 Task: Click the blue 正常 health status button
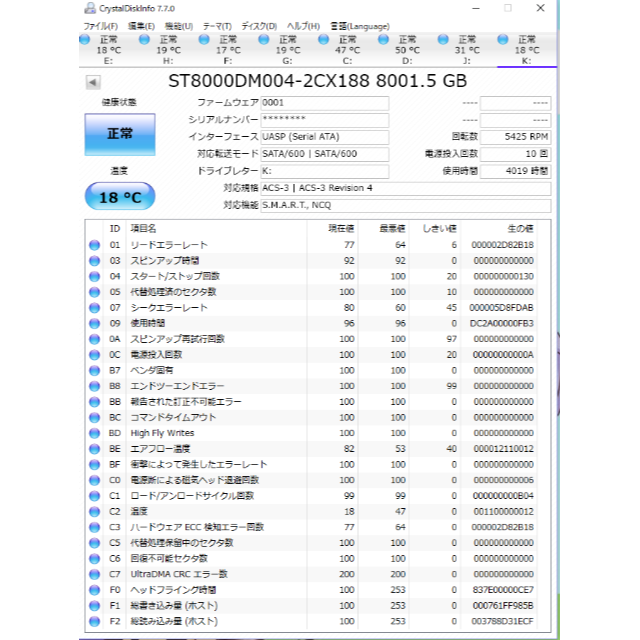(x=120, y=134)
